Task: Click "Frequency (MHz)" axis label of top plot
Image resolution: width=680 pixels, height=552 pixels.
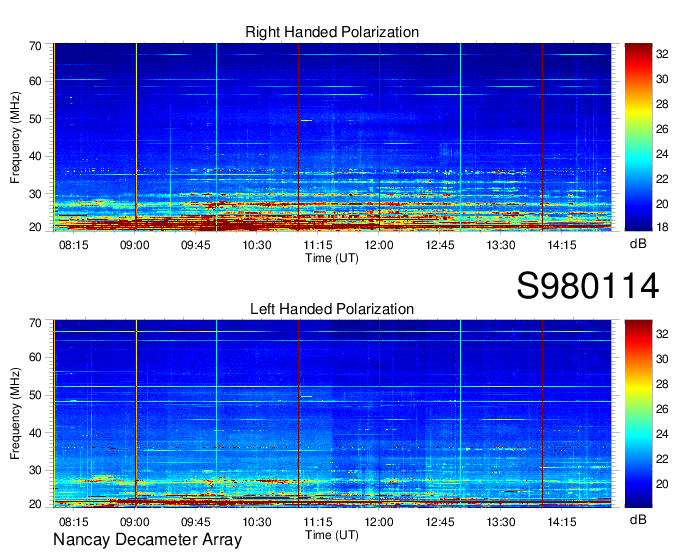Action: click(x=15, y=137)
